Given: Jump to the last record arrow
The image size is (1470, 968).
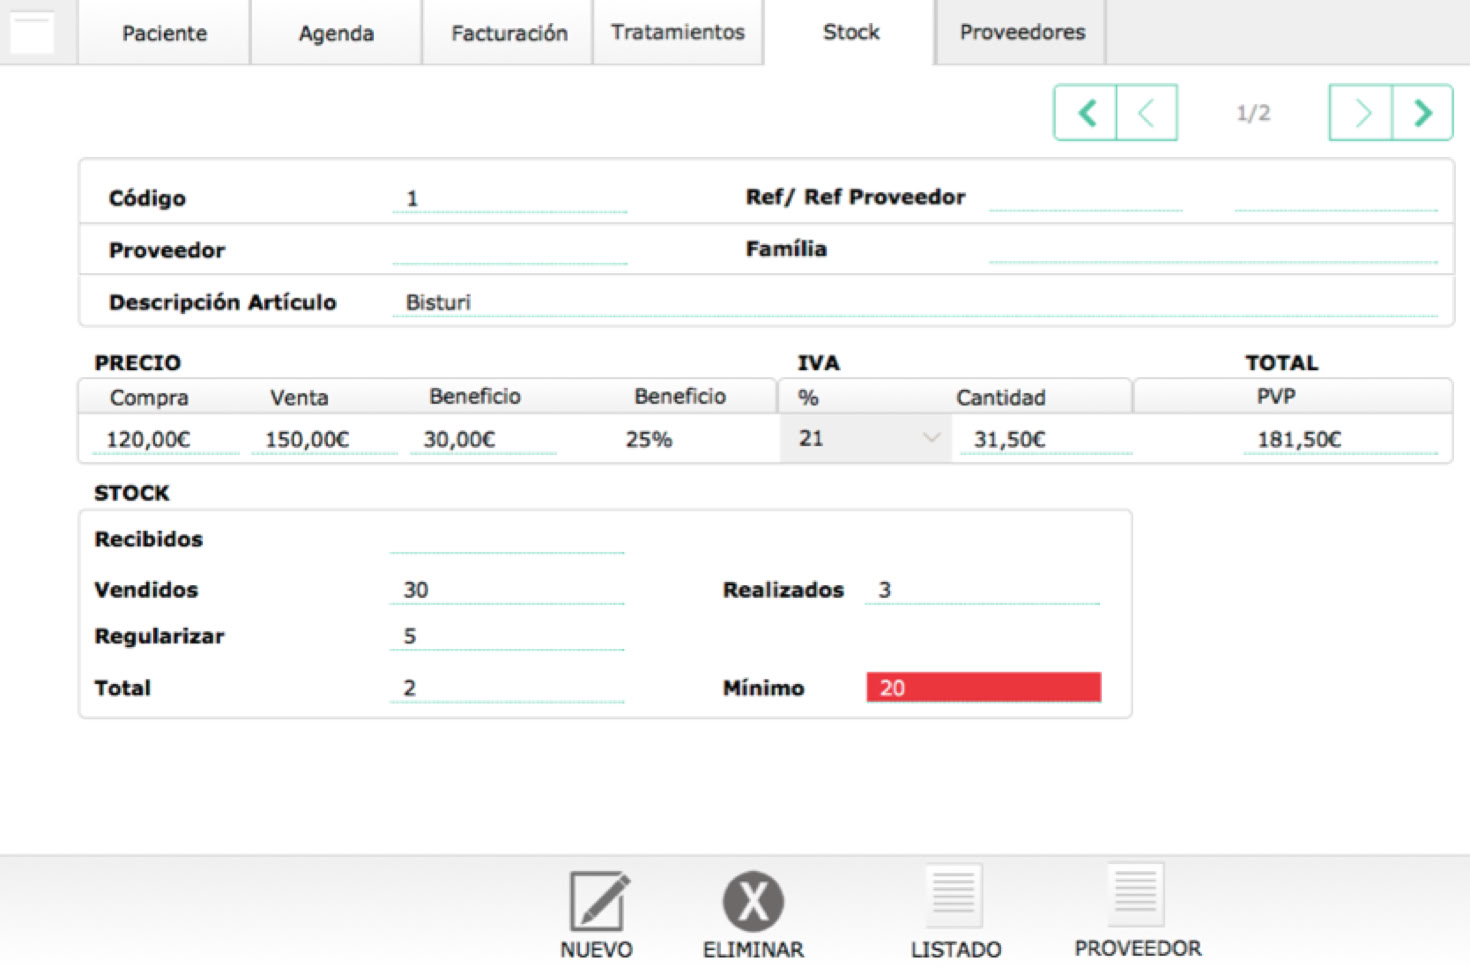Looking at the screenshot, I should 1422,113.
